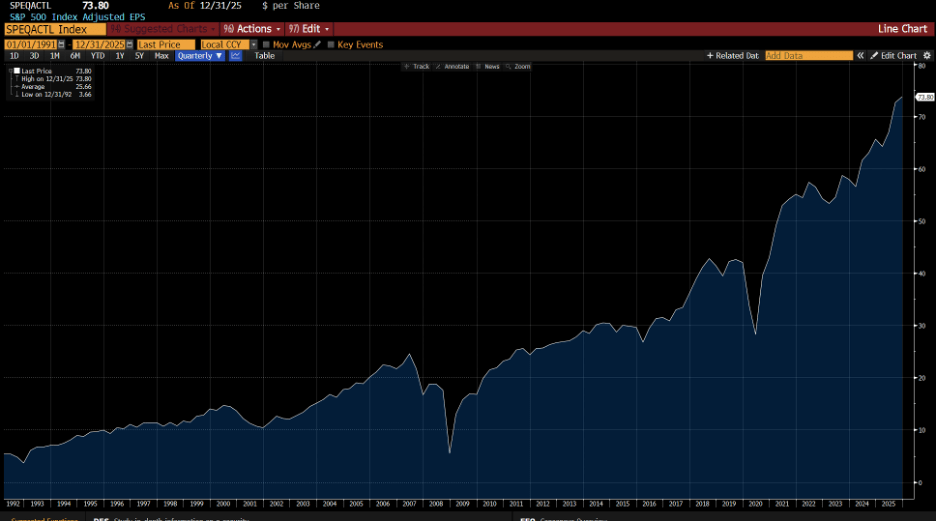Click the 73.80 last value axis label
The height and width of the screenshot is (522, 936).
click(925, 97)
